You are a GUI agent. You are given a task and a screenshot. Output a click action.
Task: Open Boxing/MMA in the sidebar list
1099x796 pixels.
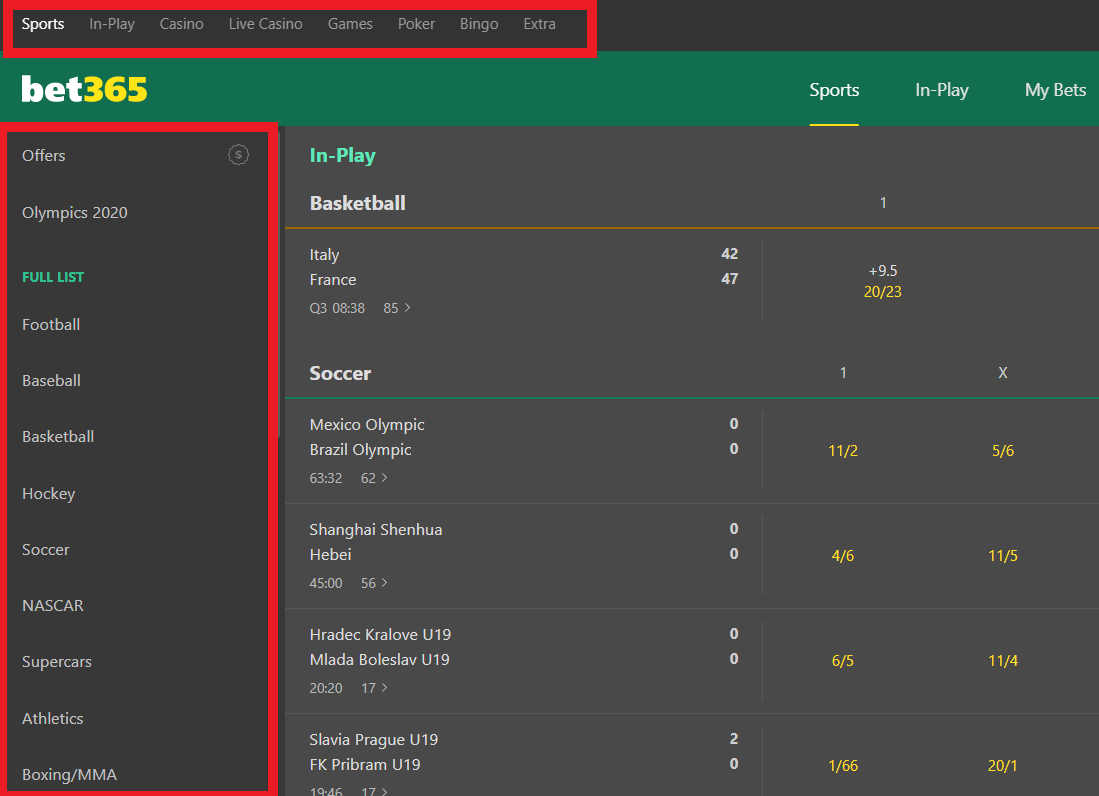[x=69, y=774]
